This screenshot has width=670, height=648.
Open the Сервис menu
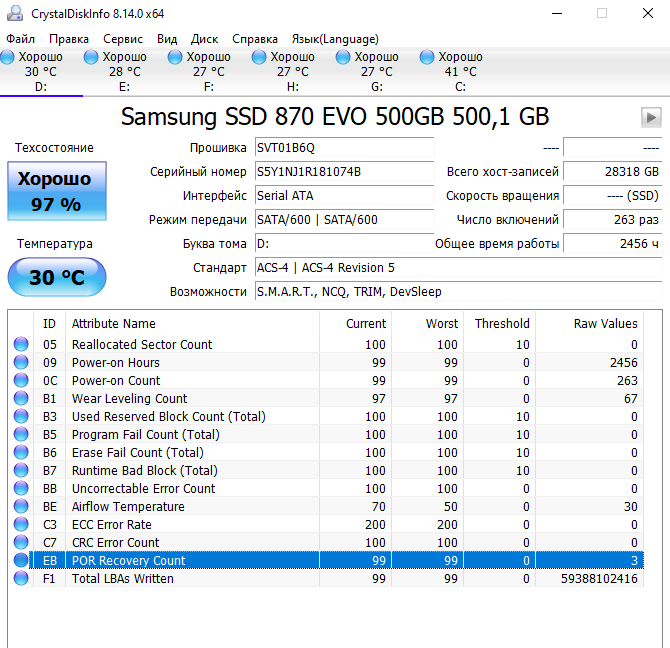tap(123, 39)
